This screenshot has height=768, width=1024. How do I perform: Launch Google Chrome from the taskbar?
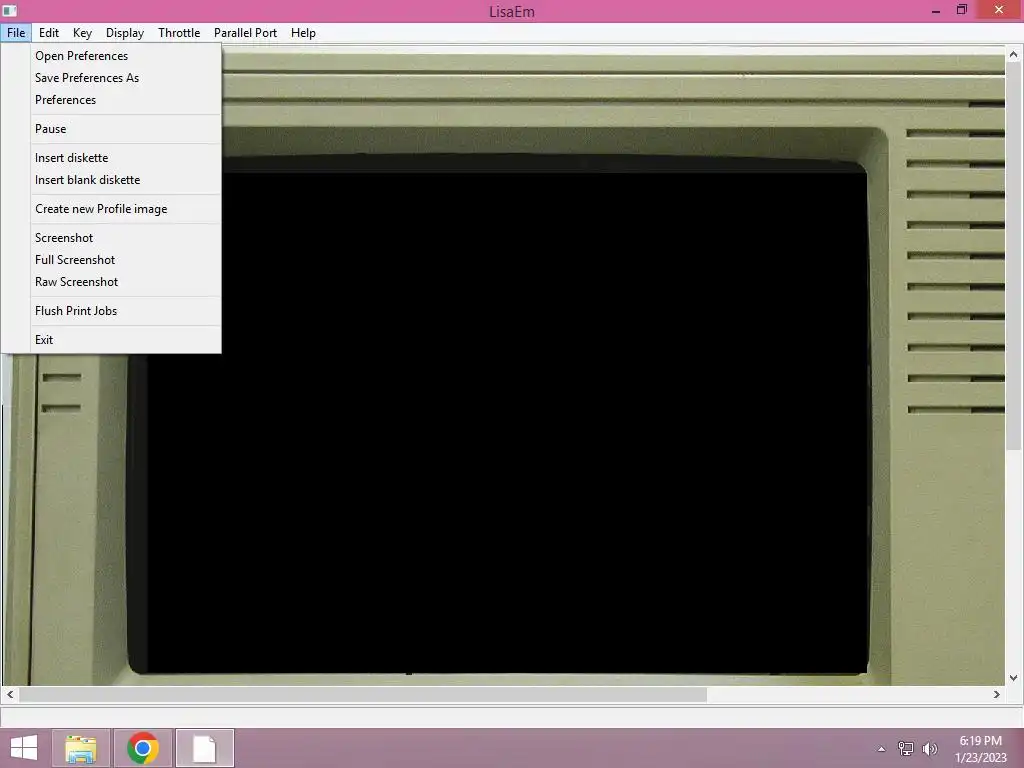tap(143, 748)
